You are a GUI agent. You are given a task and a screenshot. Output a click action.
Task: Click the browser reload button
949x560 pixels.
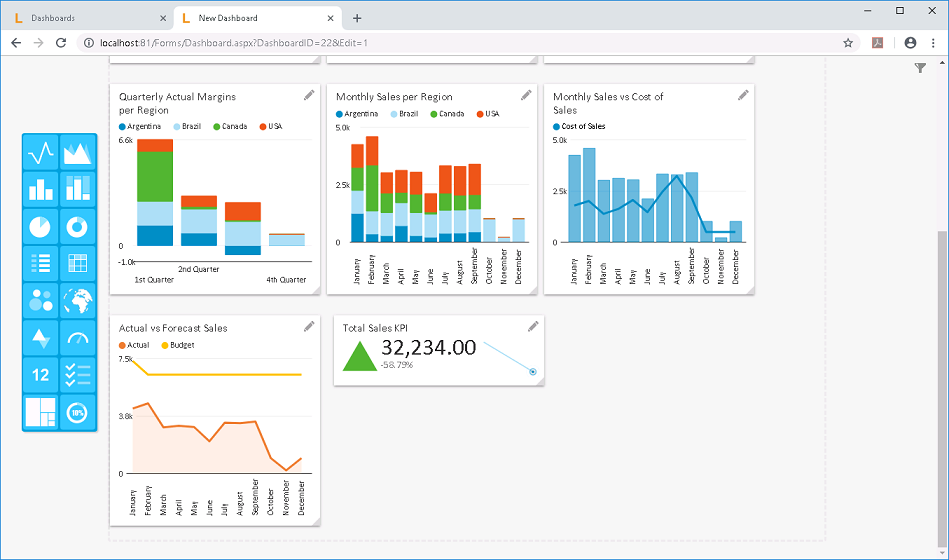click(x=61, y=43)
